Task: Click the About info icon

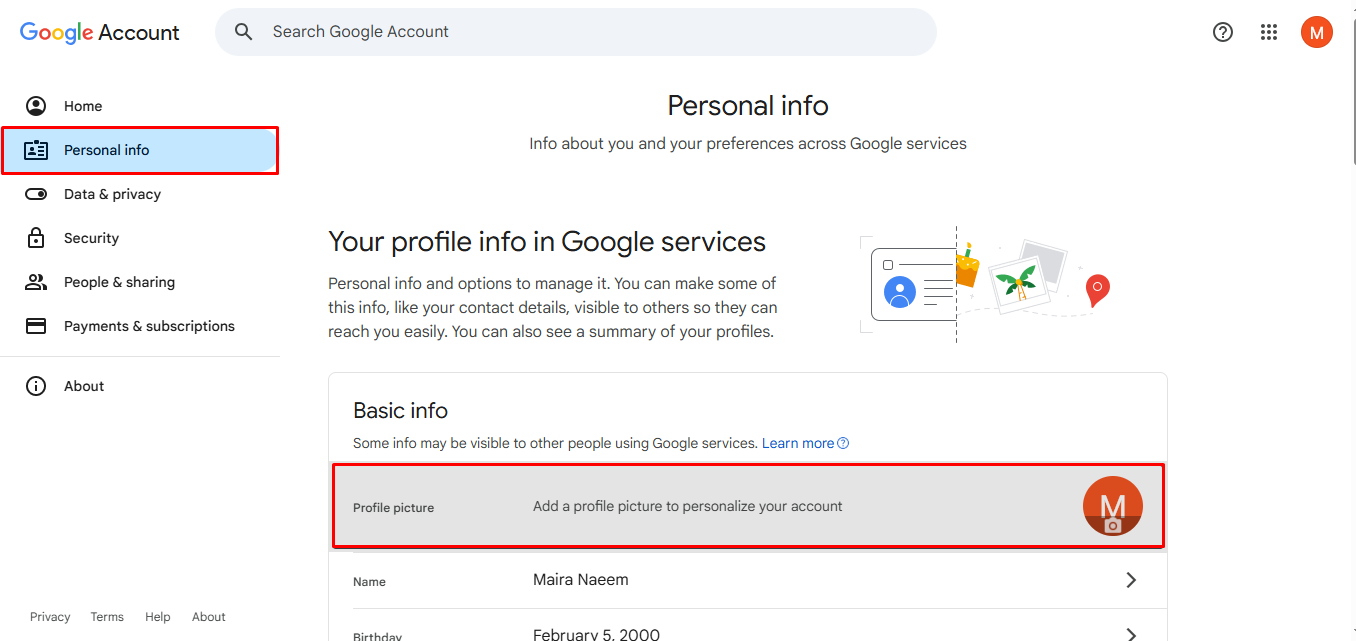Action: [36, 385]
